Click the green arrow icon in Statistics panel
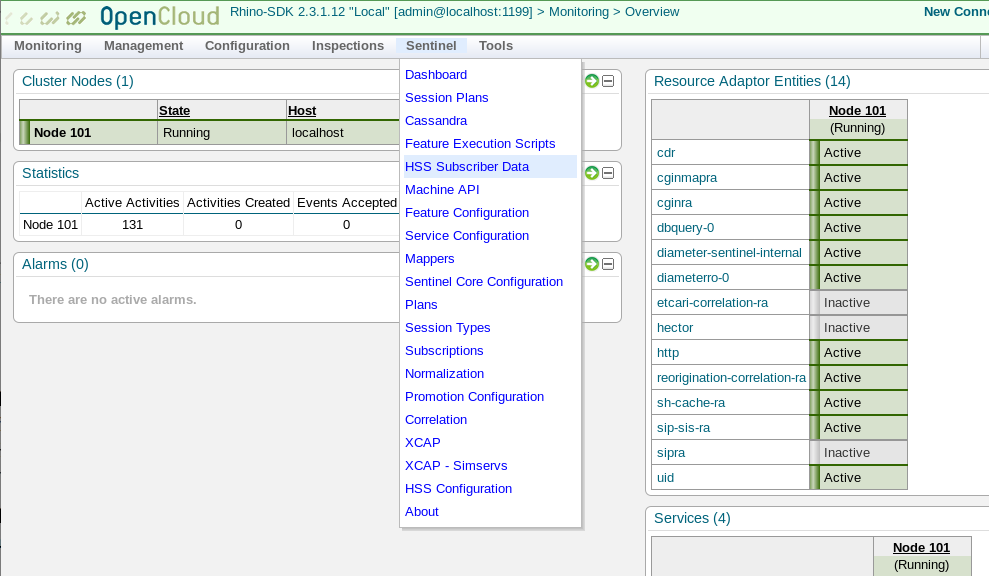 coord(592,173)
